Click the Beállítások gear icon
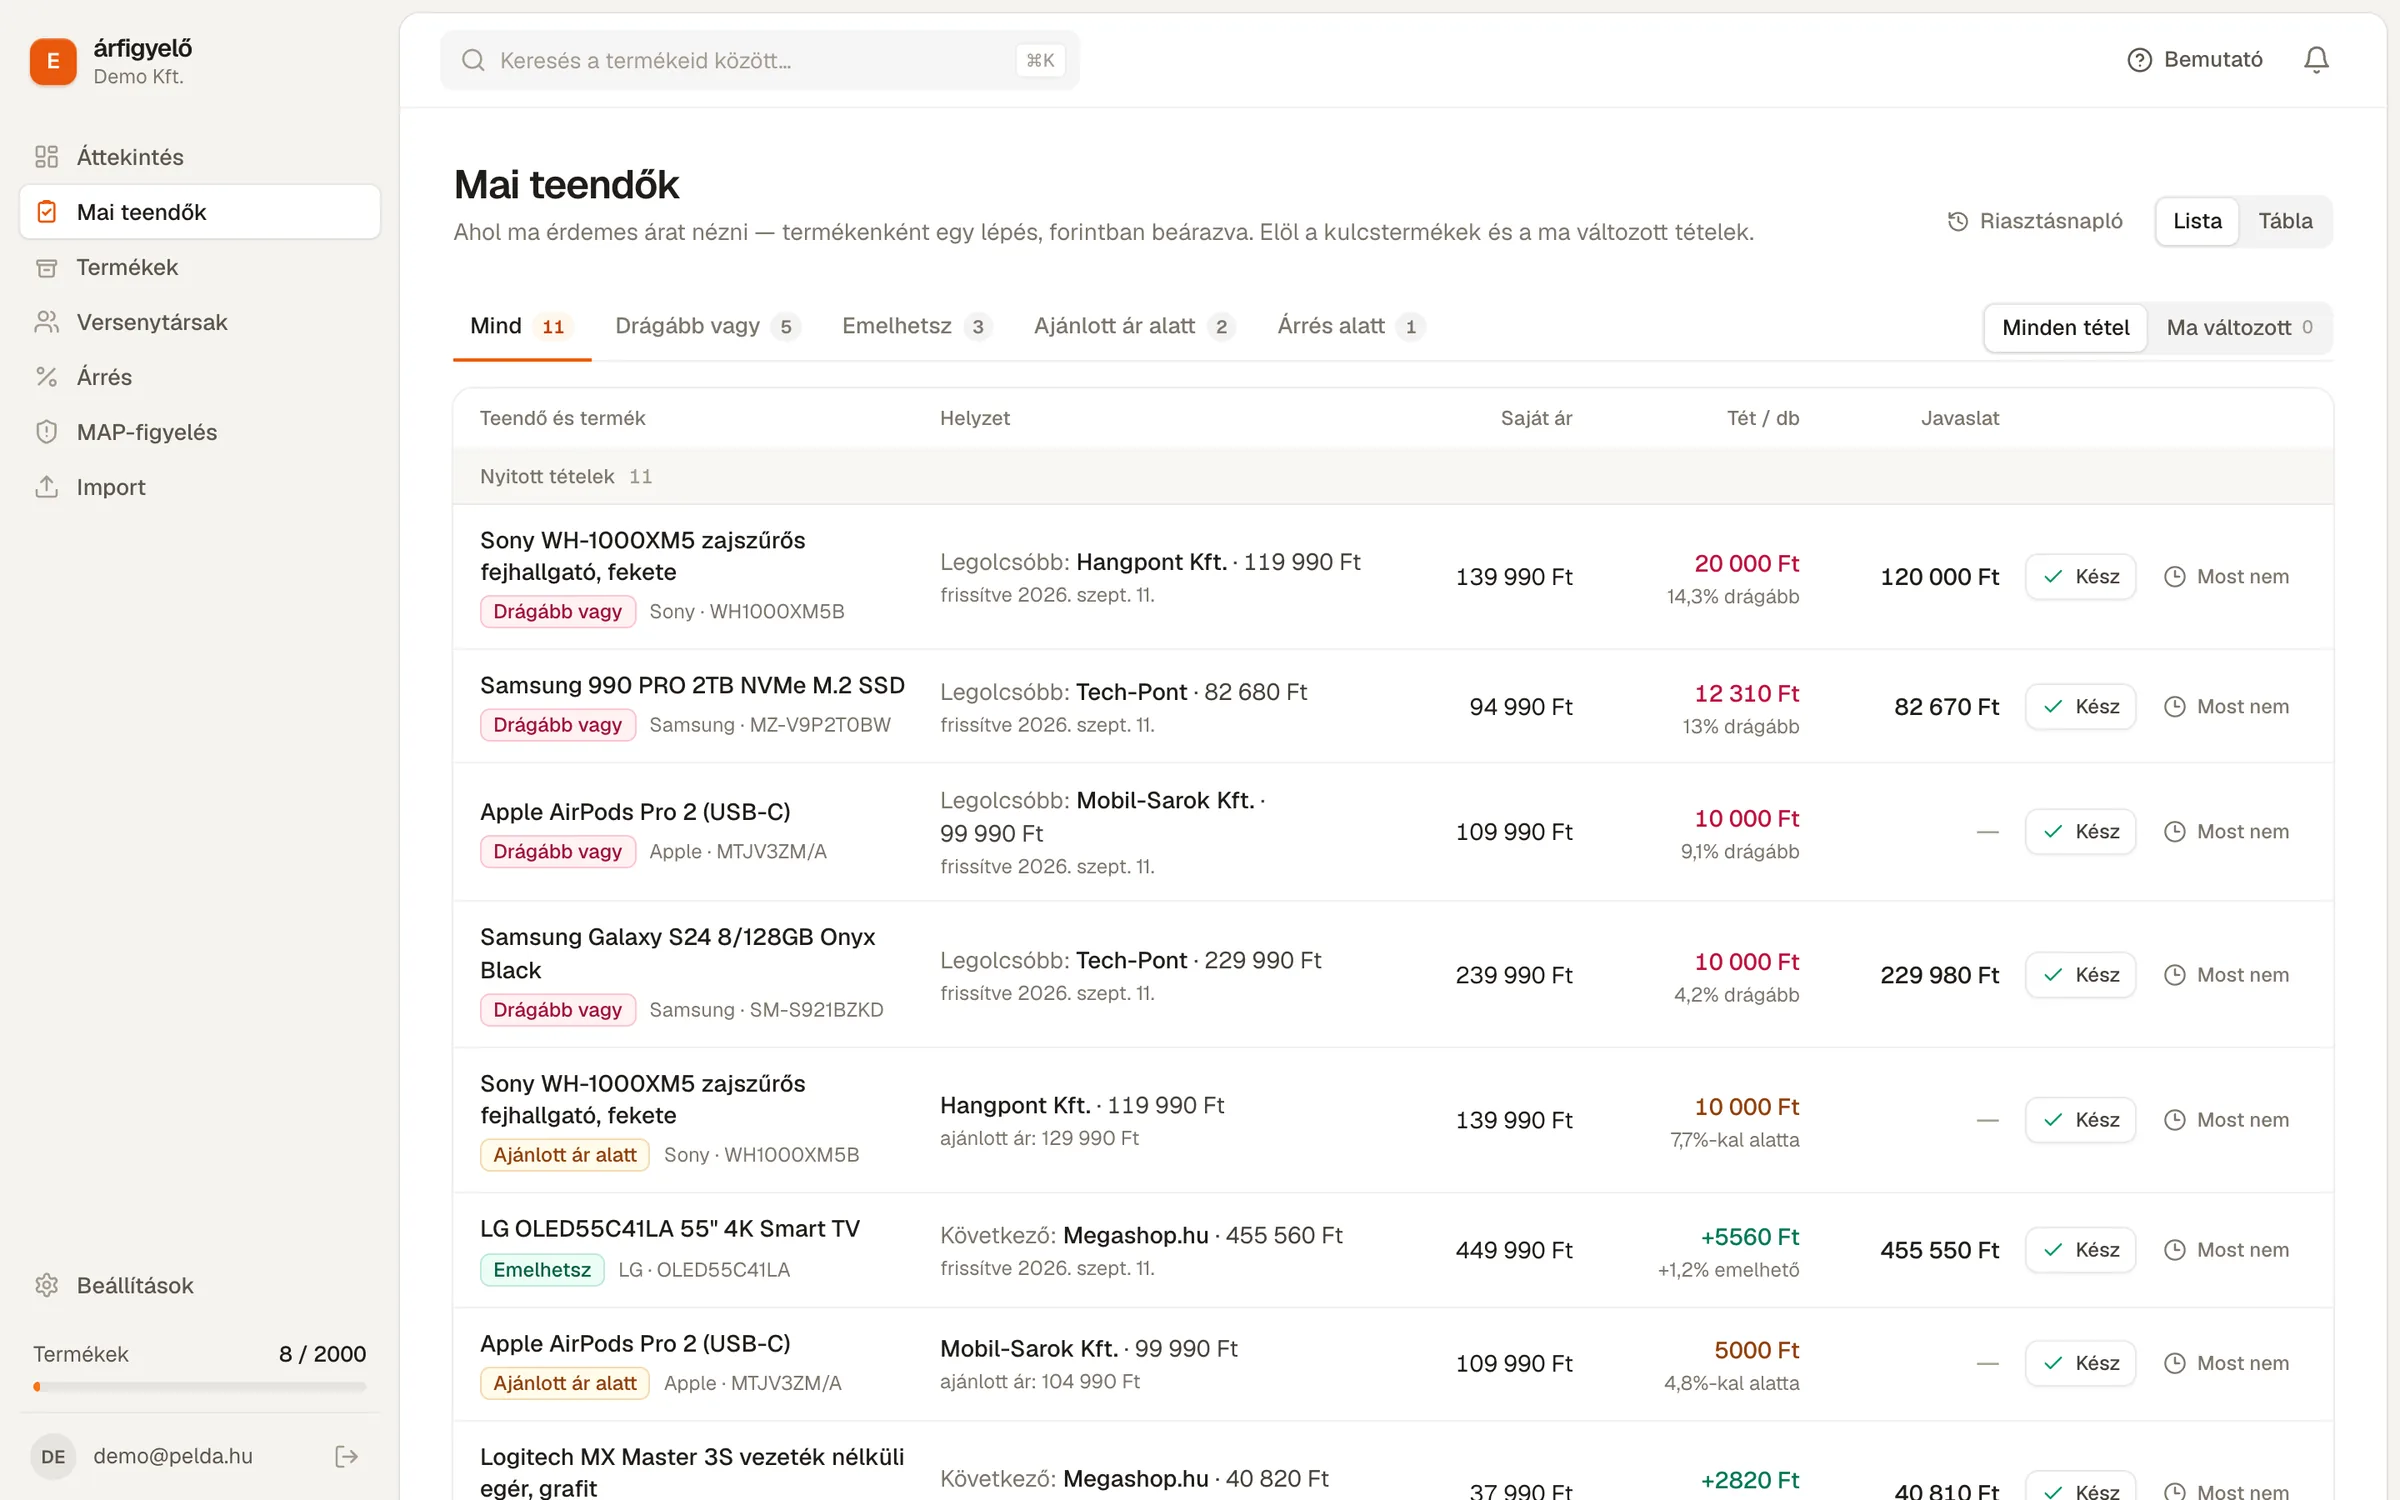This screenshot has width=2400, height=1500. coord(46,1285)
